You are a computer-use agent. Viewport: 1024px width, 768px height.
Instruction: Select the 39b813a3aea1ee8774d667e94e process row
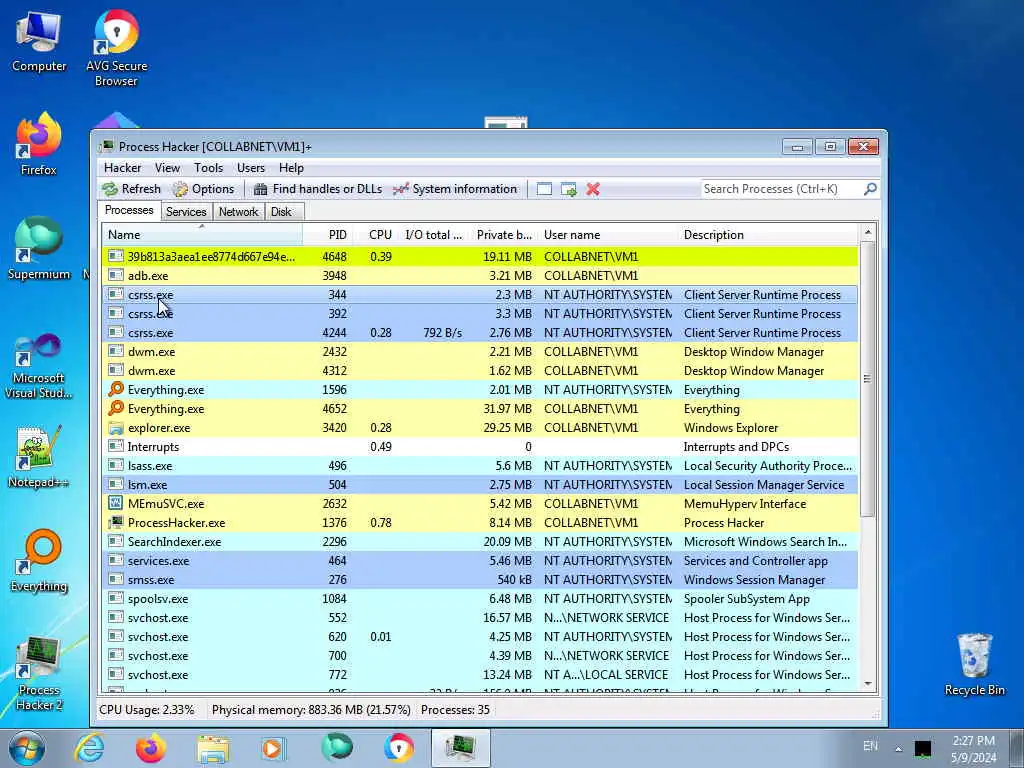tap(480, 257)
